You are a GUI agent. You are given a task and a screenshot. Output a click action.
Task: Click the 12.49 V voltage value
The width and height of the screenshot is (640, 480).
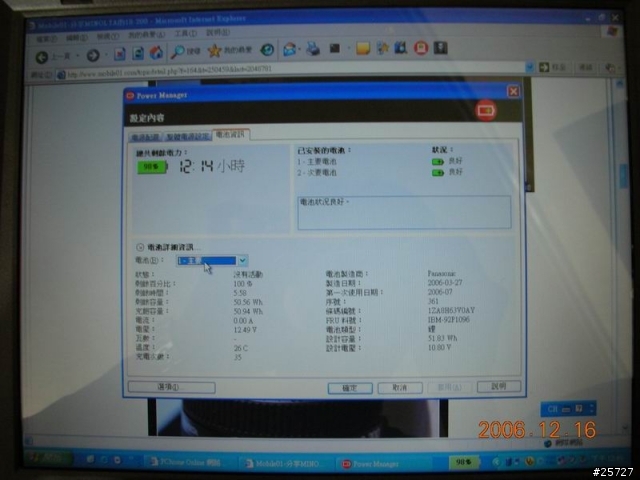pyautogui.click(x=245, y=330)
